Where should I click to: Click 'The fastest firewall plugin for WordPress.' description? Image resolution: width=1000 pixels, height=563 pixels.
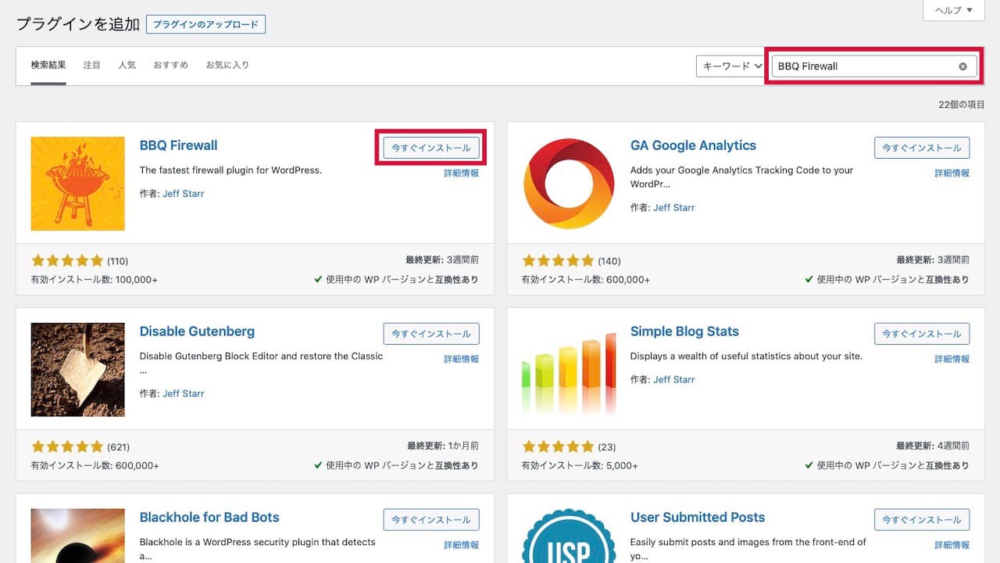point(230,170)
